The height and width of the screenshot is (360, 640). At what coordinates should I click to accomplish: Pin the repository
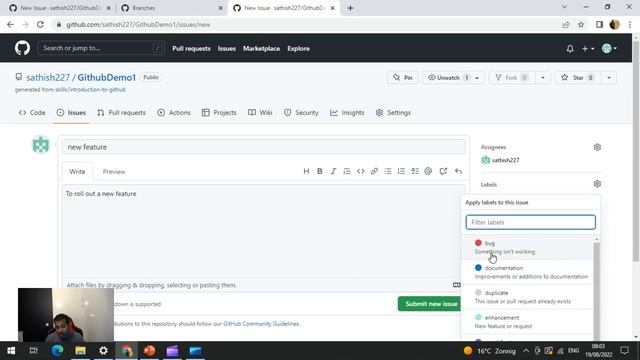(402, 78)
